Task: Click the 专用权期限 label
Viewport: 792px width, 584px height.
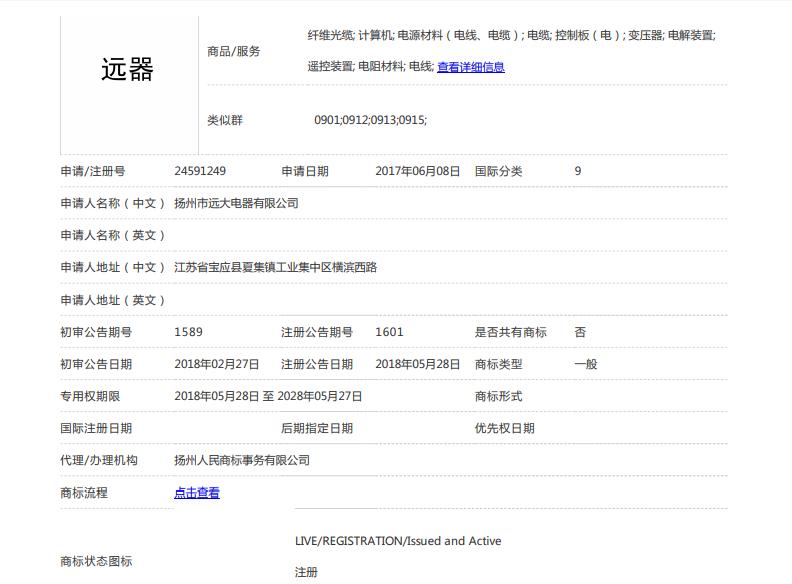Action: coord(90,396)
